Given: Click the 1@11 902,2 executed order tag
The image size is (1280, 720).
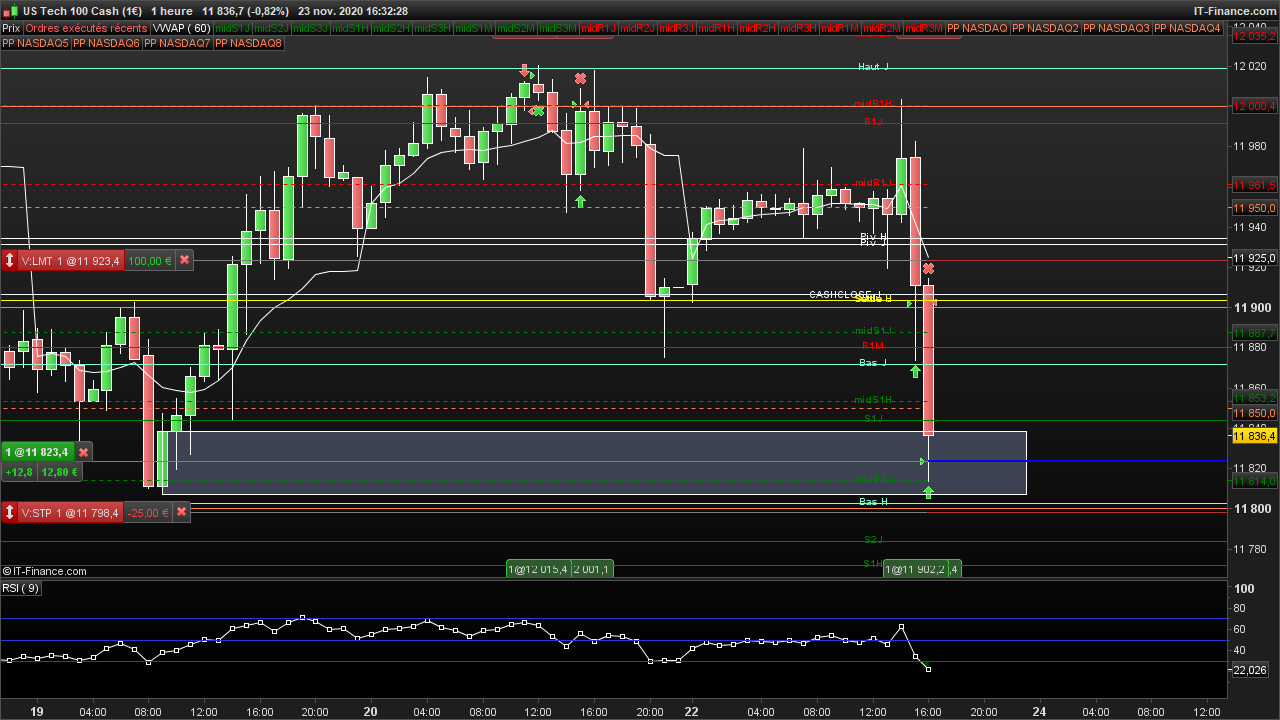Looking at the screenshot, I should [x=915, y=569].
